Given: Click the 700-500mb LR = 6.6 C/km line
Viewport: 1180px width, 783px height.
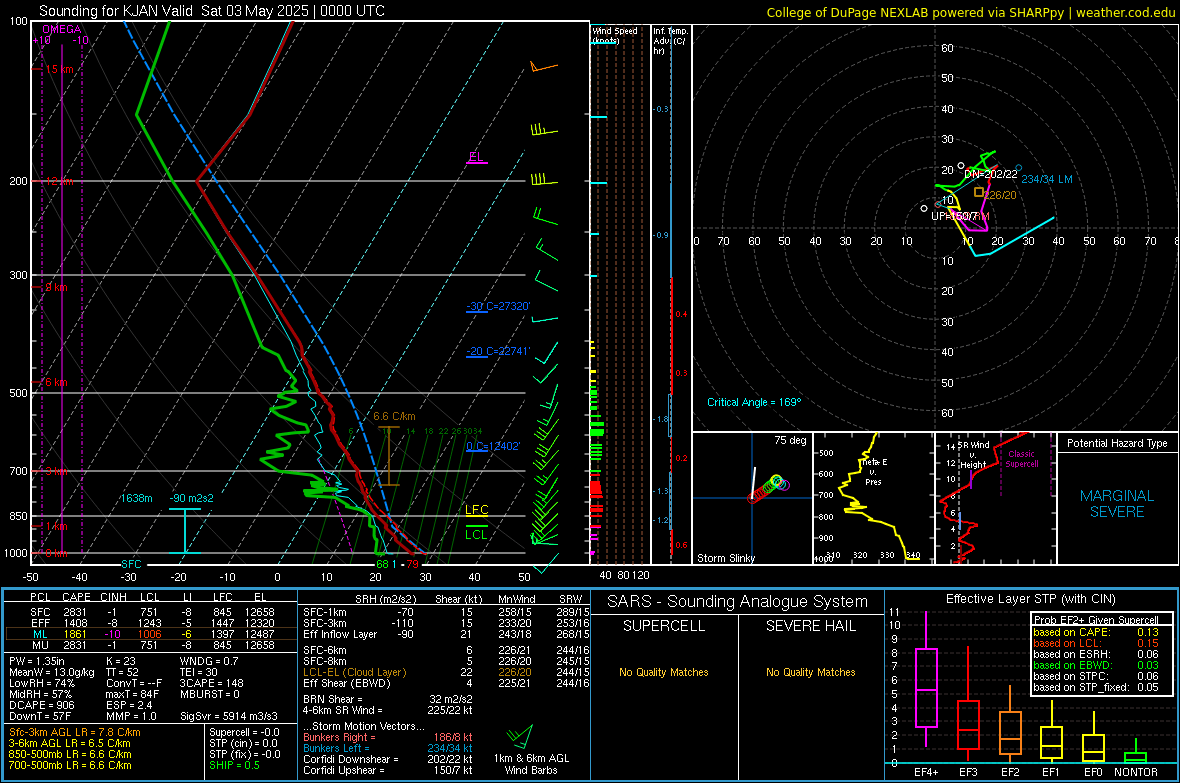Looking at the screenshot, I should pos(70,765).
